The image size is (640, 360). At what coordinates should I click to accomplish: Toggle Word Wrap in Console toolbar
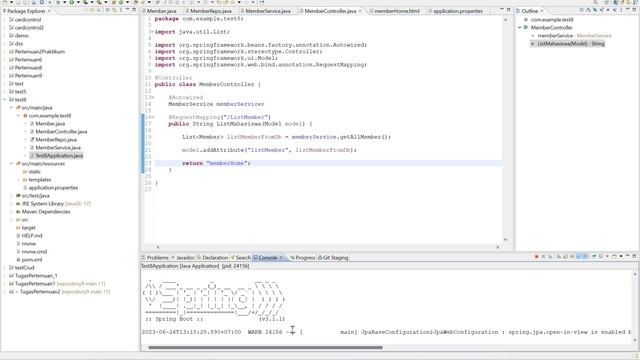[x=572, y=257]
